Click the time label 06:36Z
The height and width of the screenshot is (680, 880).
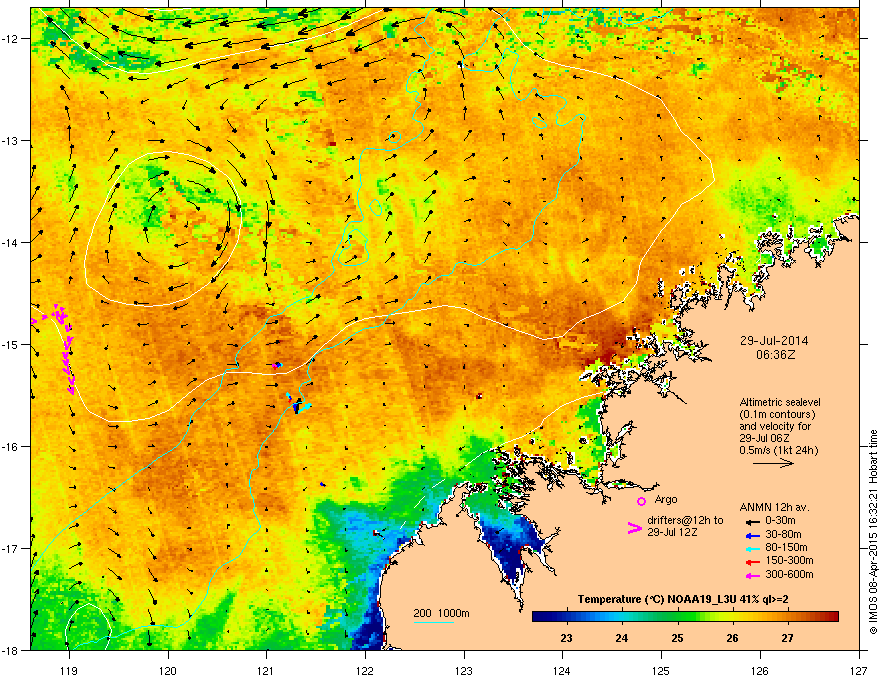(x=775, y=355)
